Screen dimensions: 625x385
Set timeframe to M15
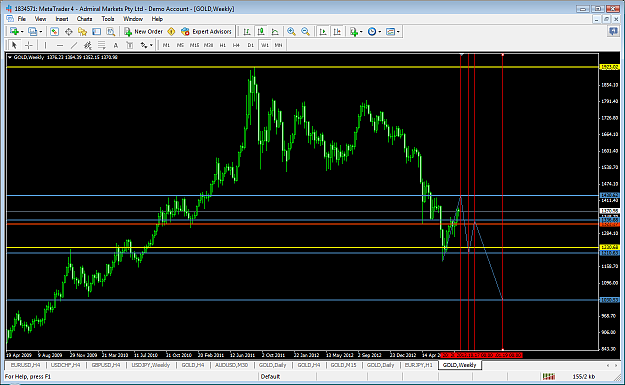tap(194, 45)
